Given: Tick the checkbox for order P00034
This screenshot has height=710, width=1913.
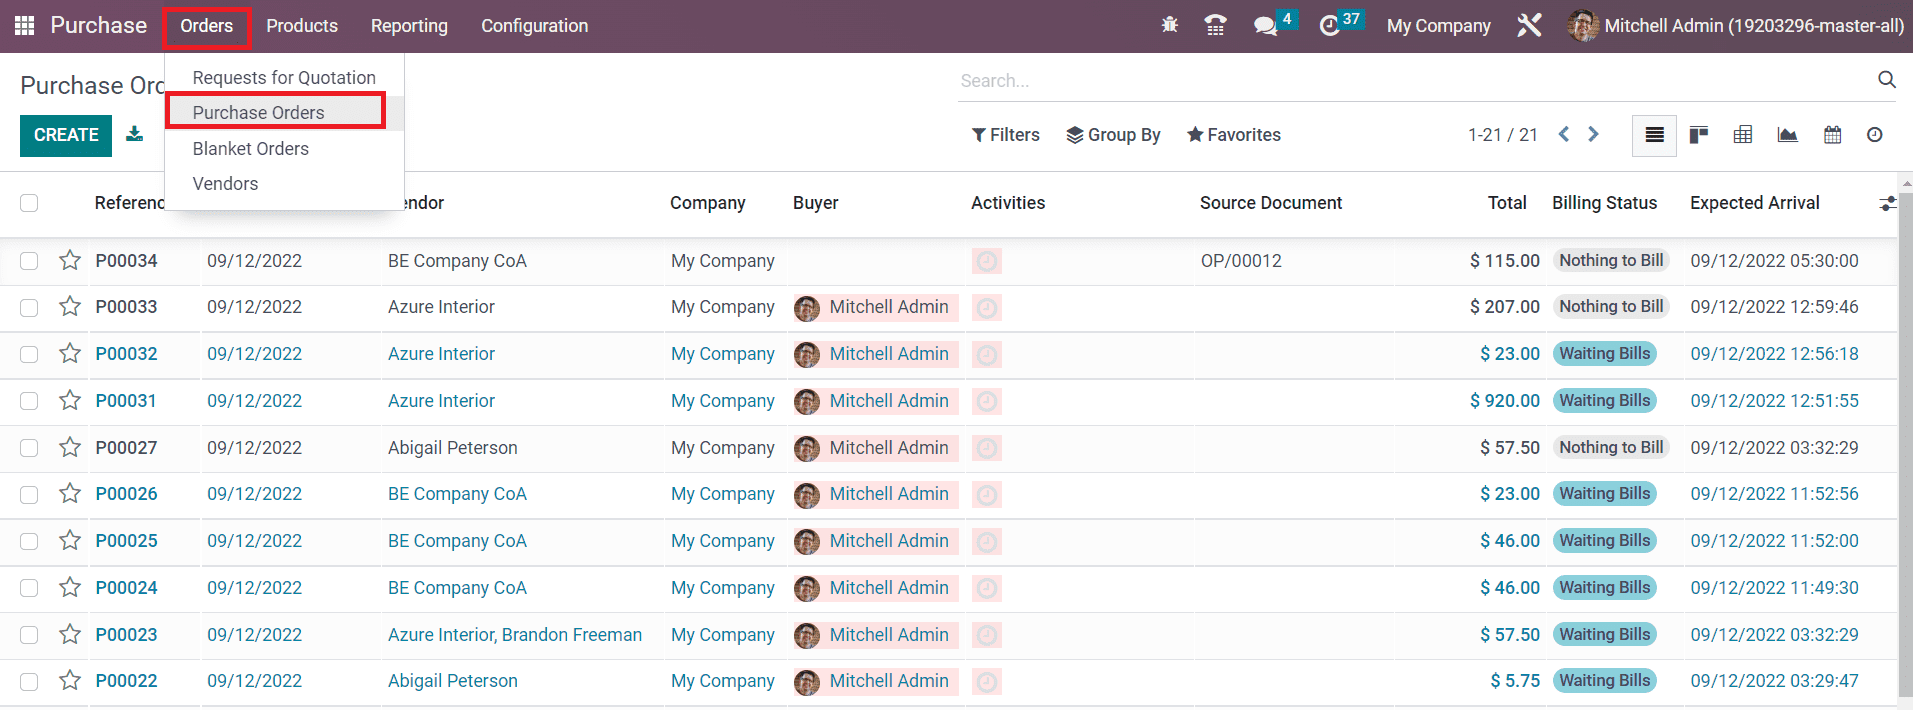Looking at the screenshot, I should click(x=29, y=261).
